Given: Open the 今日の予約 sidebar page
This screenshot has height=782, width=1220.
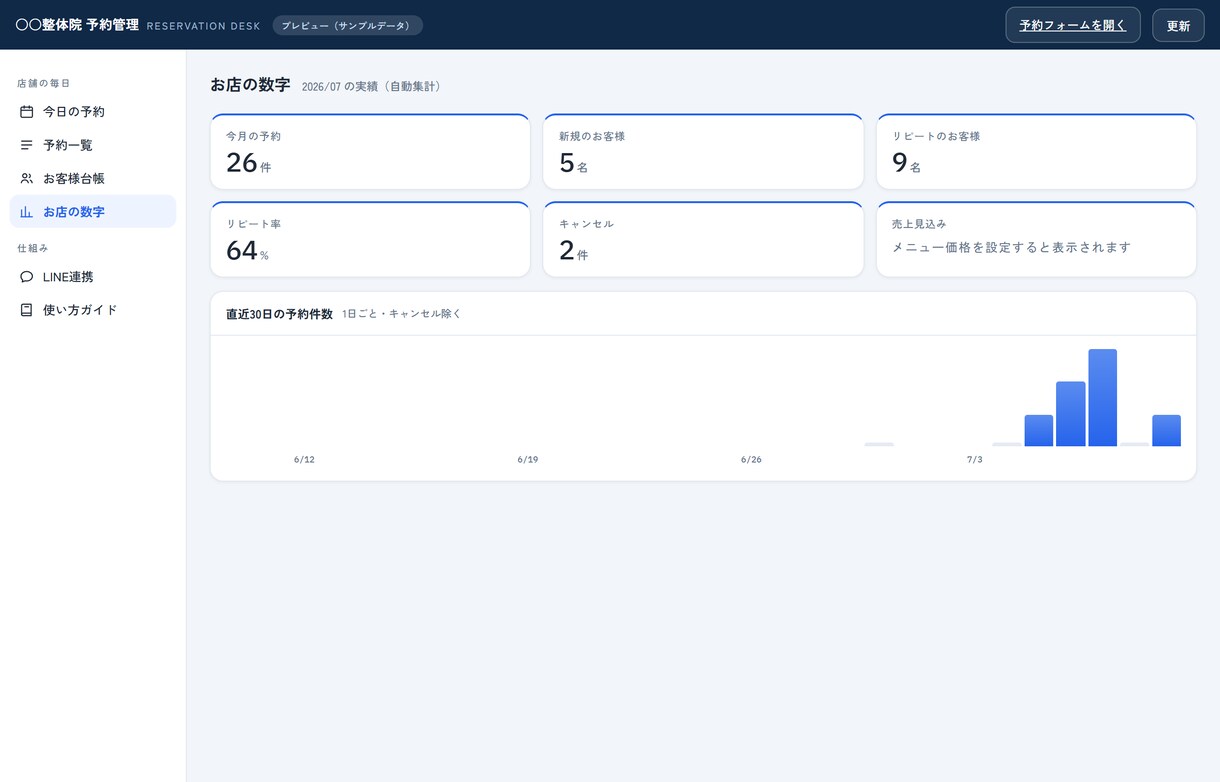Looking at the screenshot, I should (93, 112).
